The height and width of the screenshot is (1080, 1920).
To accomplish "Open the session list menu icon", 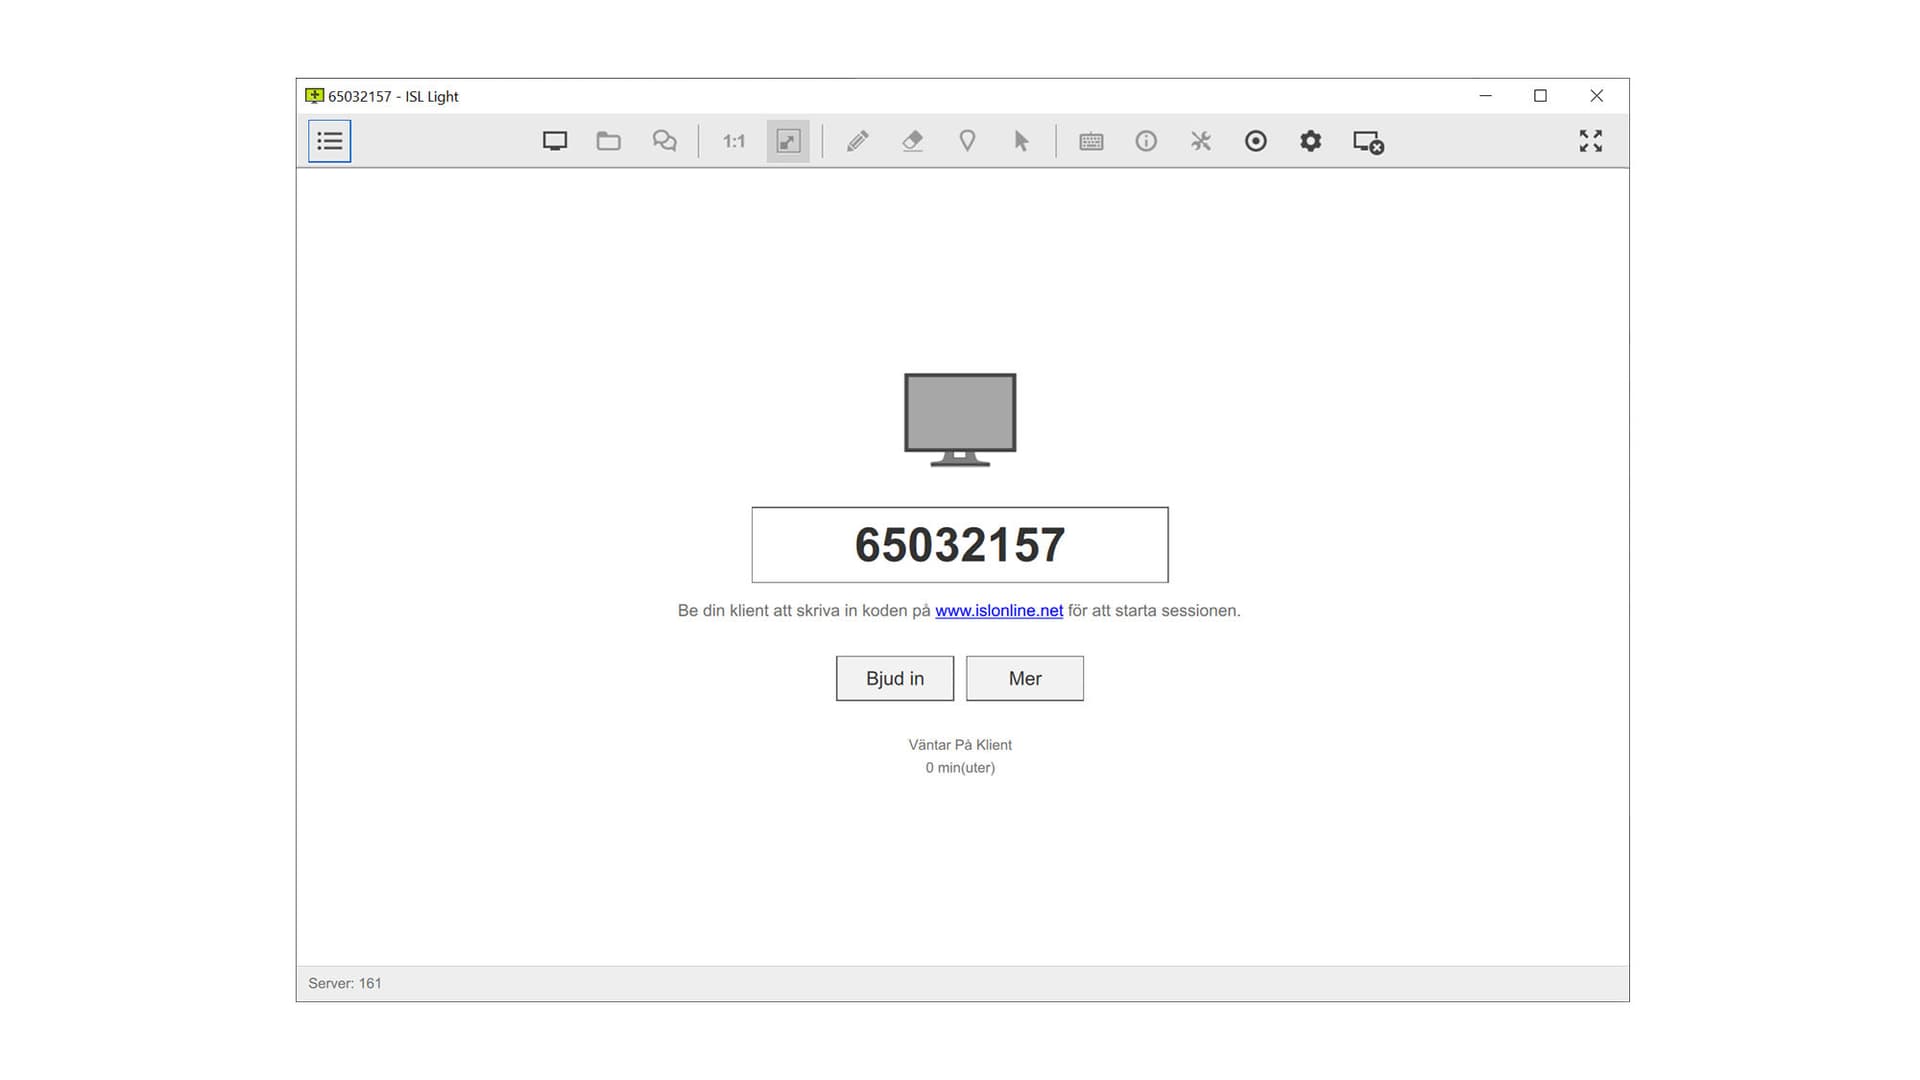I will click(x=329, y=141).
